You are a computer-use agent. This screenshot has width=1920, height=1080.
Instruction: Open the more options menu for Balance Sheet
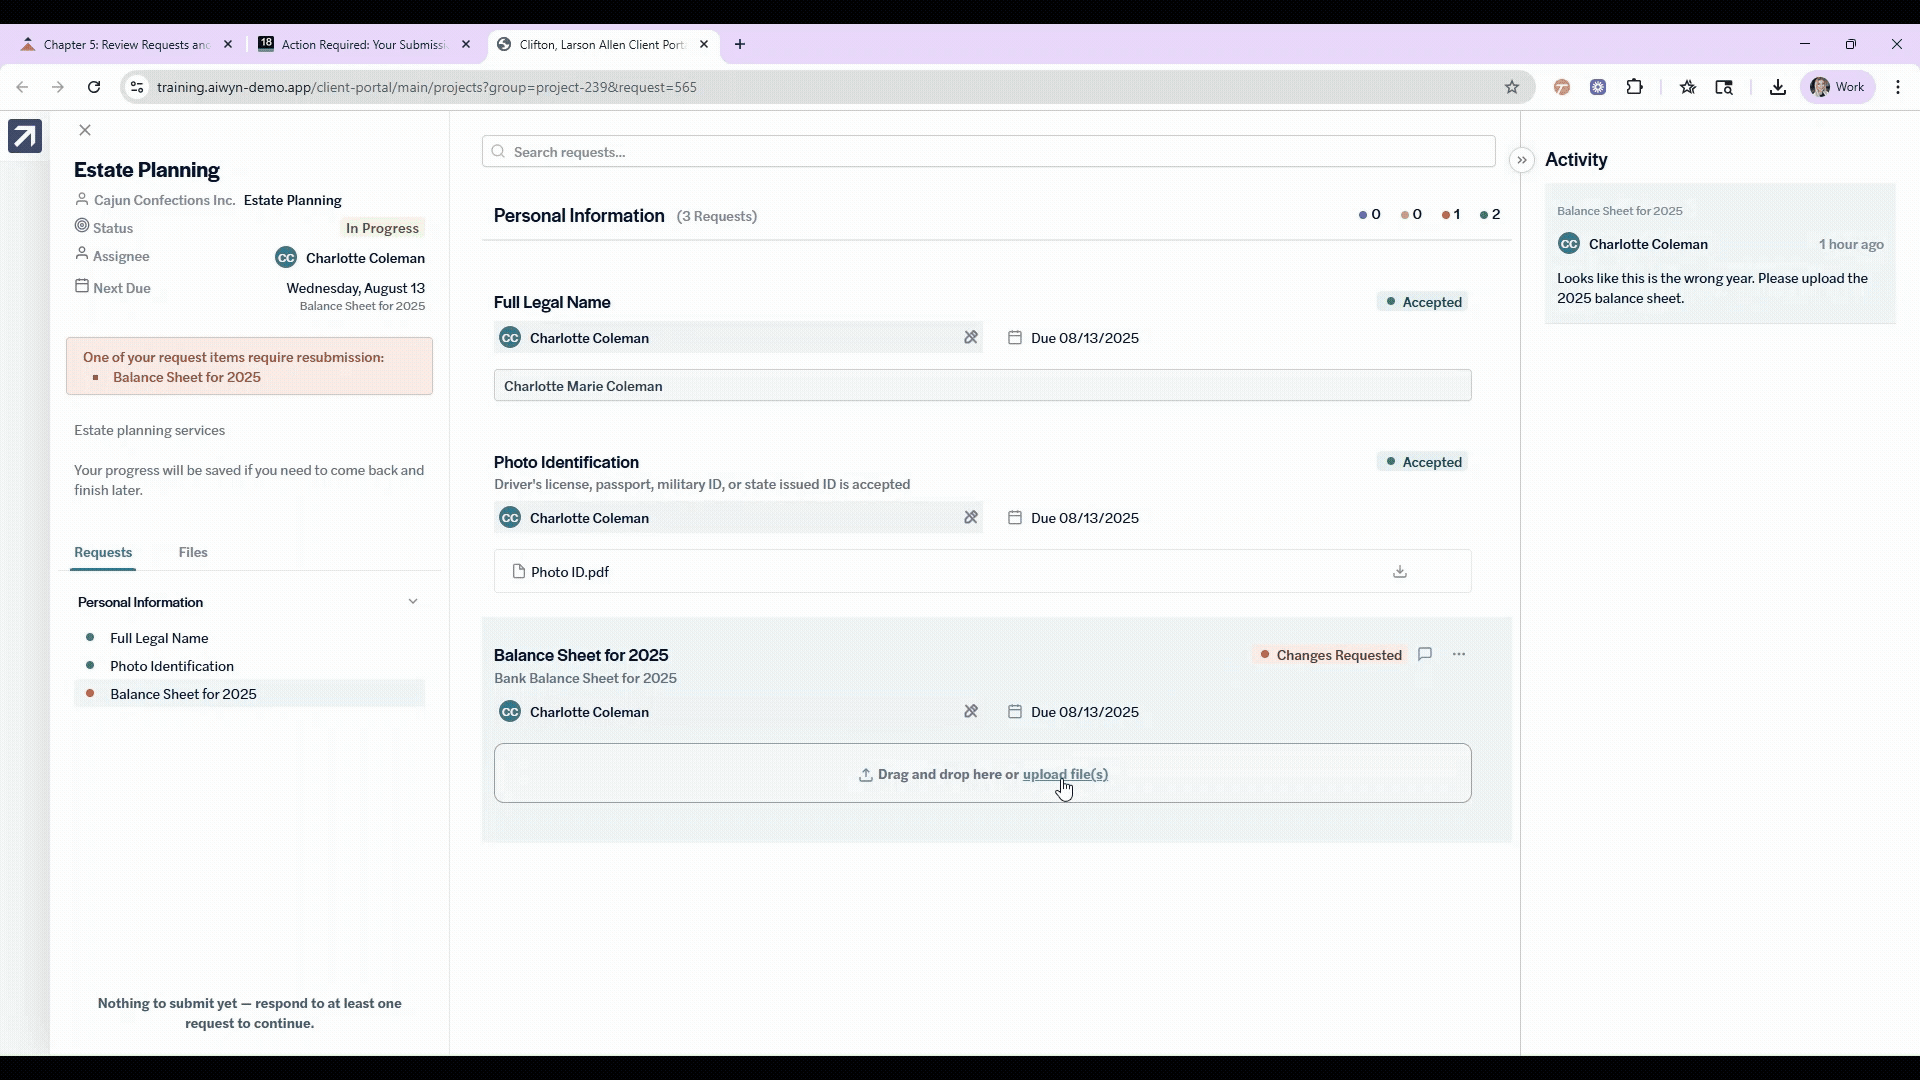click(1459, 654)
